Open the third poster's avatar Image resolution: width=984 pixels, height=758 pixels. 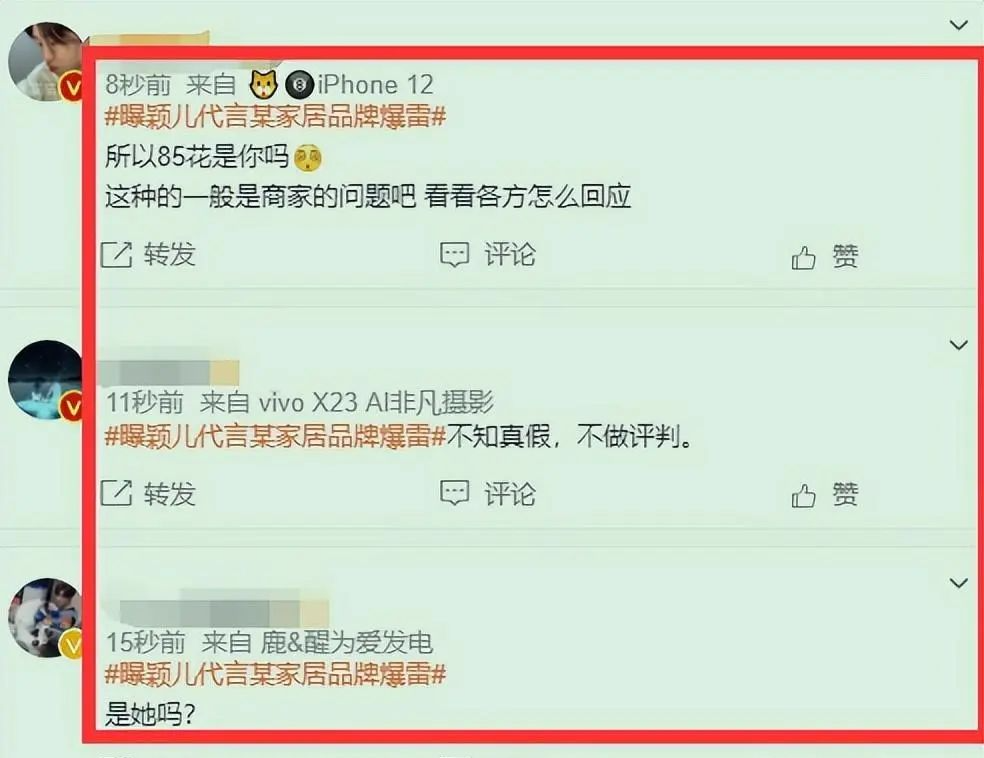pyautogui.click(x=45, y=617)
